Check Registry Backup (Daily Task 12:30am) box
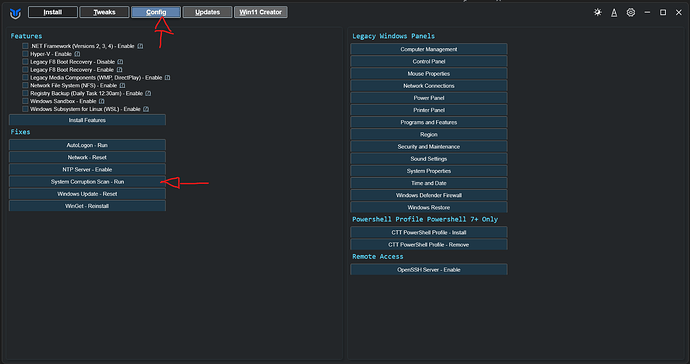The height and width of the screenshot is (364, 690). 25,93
